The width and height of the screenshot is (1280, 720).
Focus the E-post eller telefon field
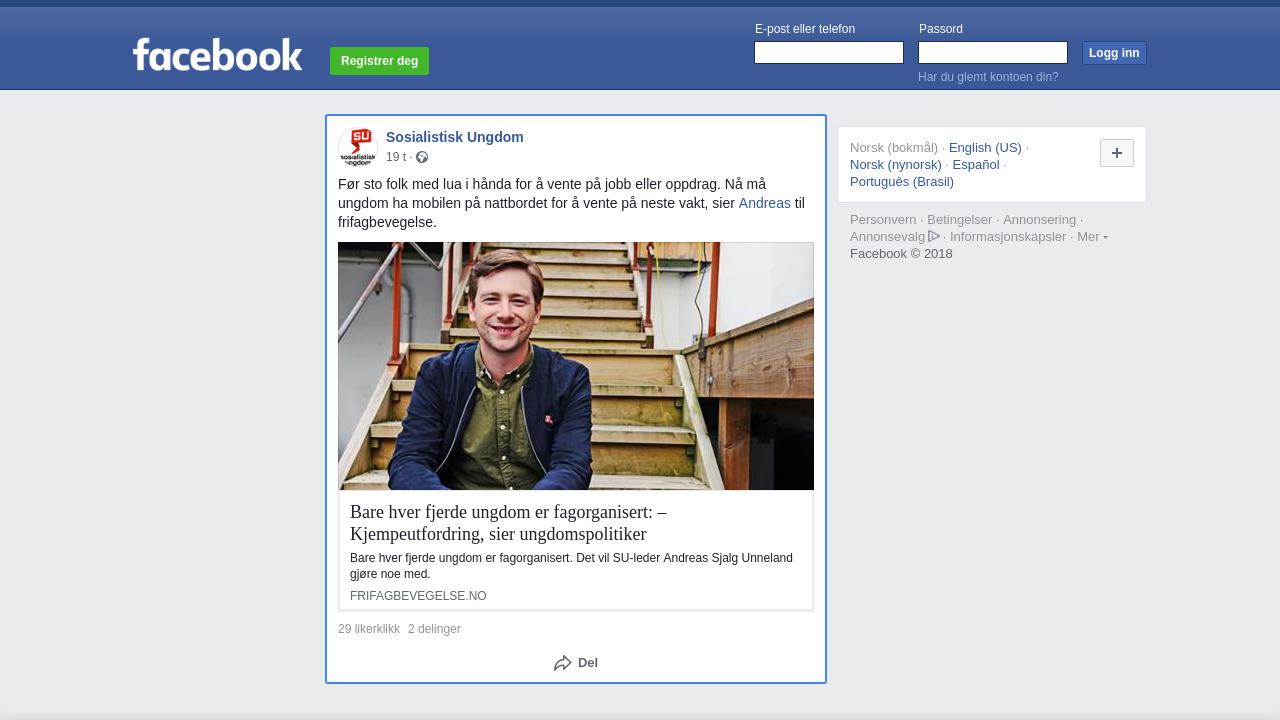tap(829, 53)
